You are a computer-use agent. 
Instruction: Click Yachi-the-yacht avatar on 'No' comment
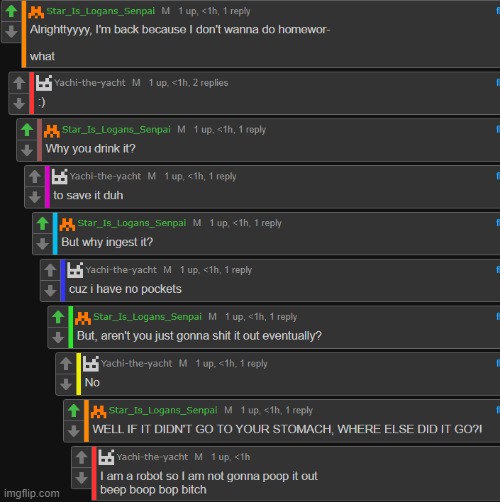pos(91,364)
